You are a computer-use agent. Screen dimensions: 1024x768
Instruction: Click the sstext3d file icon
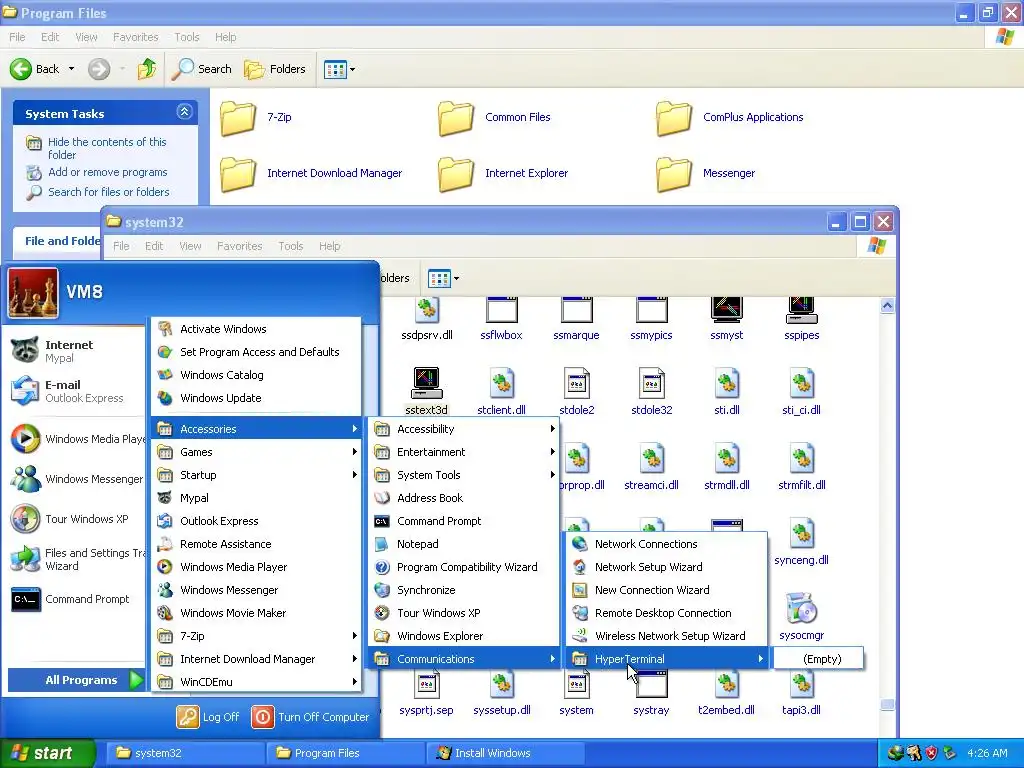426,383
